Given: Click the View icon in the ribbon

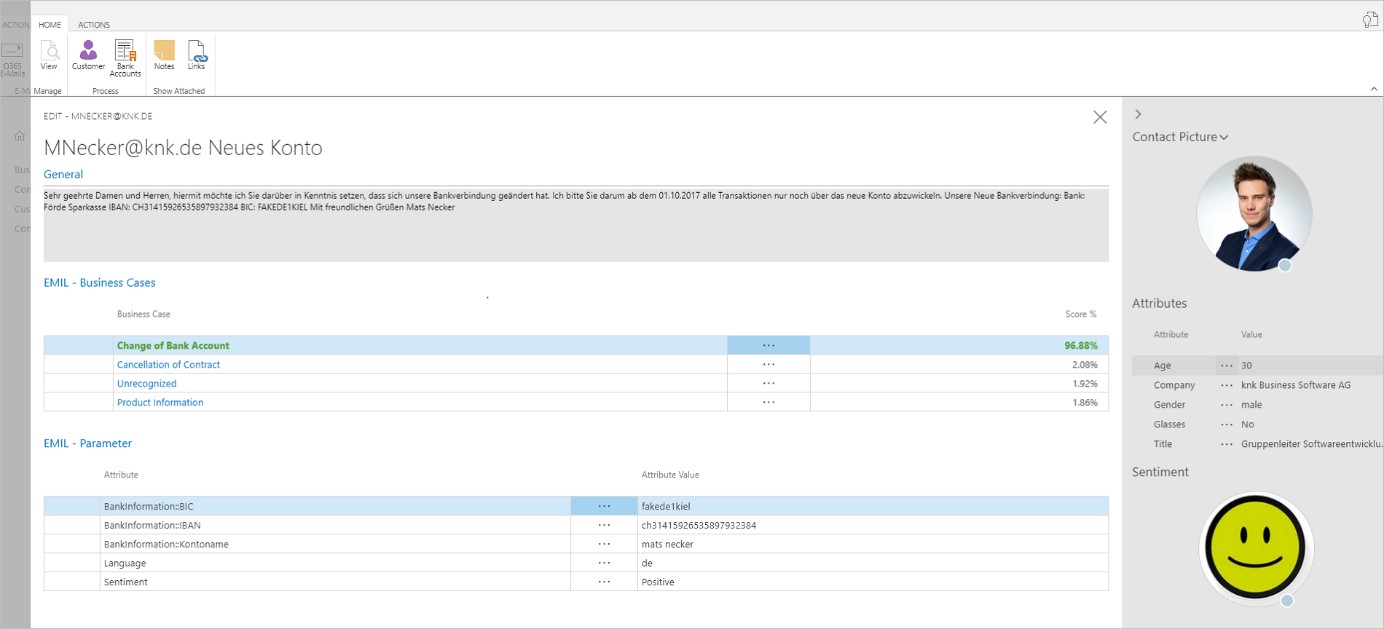Looking at the screenshot, I should pyautogui.click(x=49, y=53).
